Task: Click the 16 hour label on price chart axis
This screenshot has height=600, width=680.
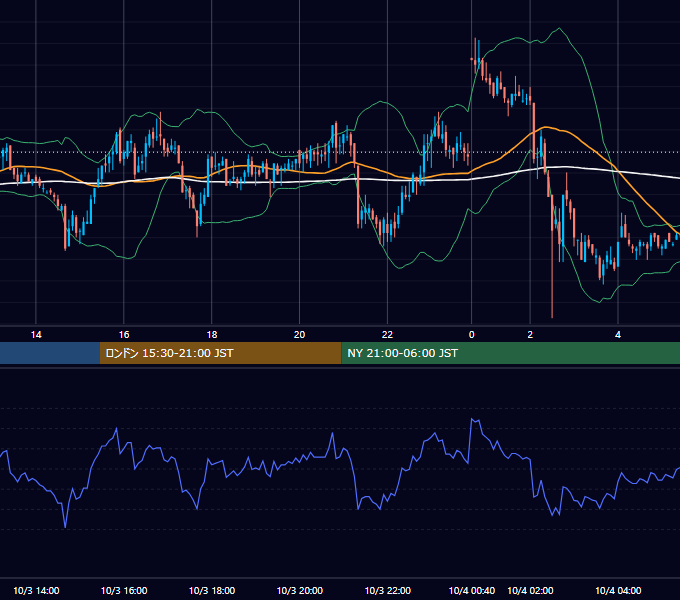Action: coord(124,335)
